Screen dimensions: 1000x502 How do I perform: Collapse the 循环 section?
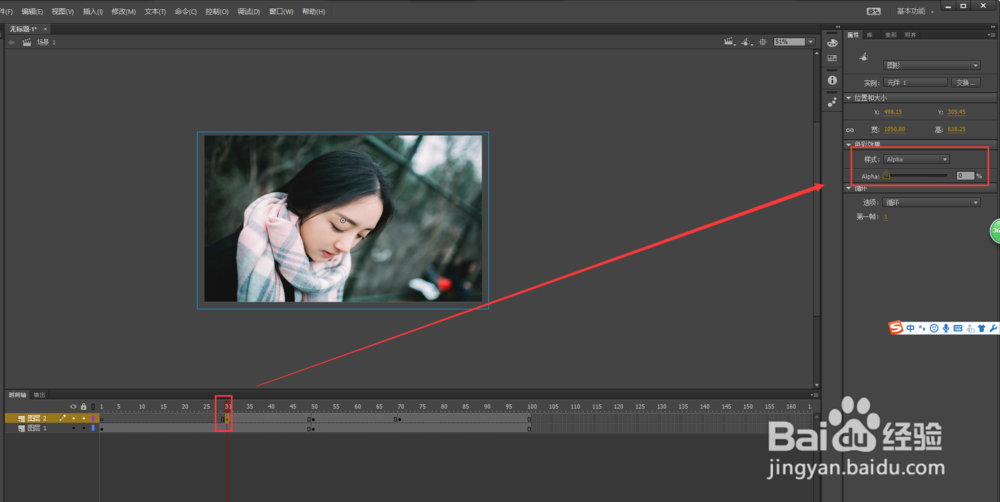coord(849,188)
